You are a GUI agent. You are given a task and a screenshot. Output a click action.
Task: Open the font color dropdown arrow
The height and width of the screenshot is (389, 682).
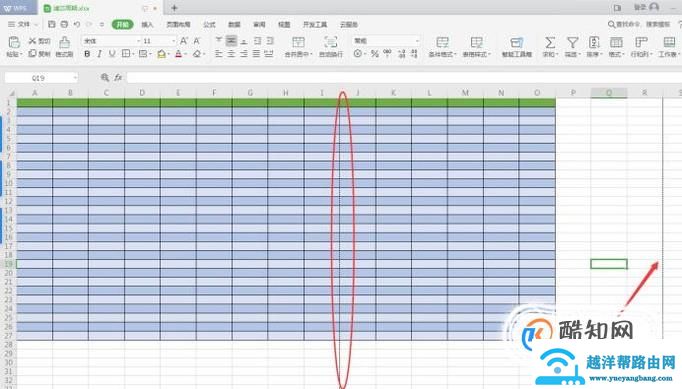coord(185,54)
